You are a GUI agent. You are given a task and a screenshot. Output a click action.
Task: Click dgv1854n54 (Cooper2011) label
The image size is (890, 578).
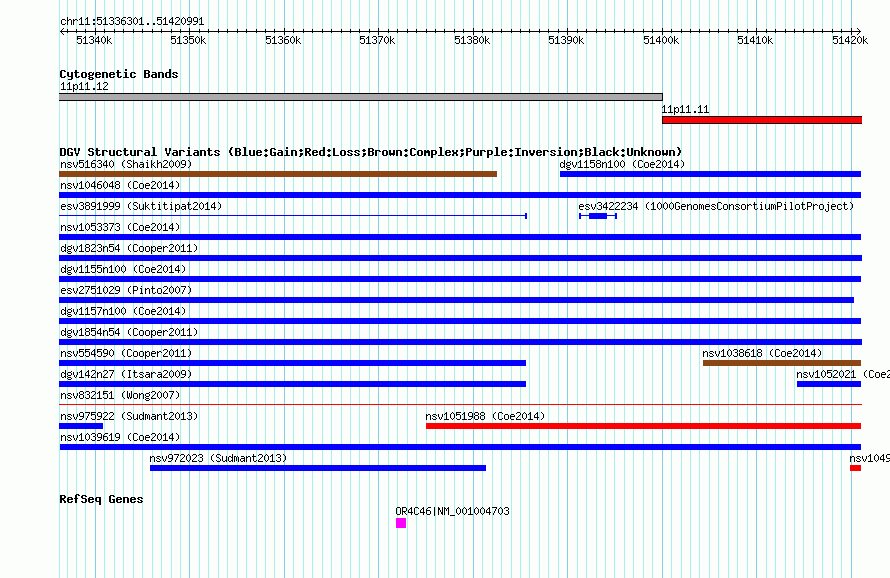pyautogui.click(x=129, y=332)
